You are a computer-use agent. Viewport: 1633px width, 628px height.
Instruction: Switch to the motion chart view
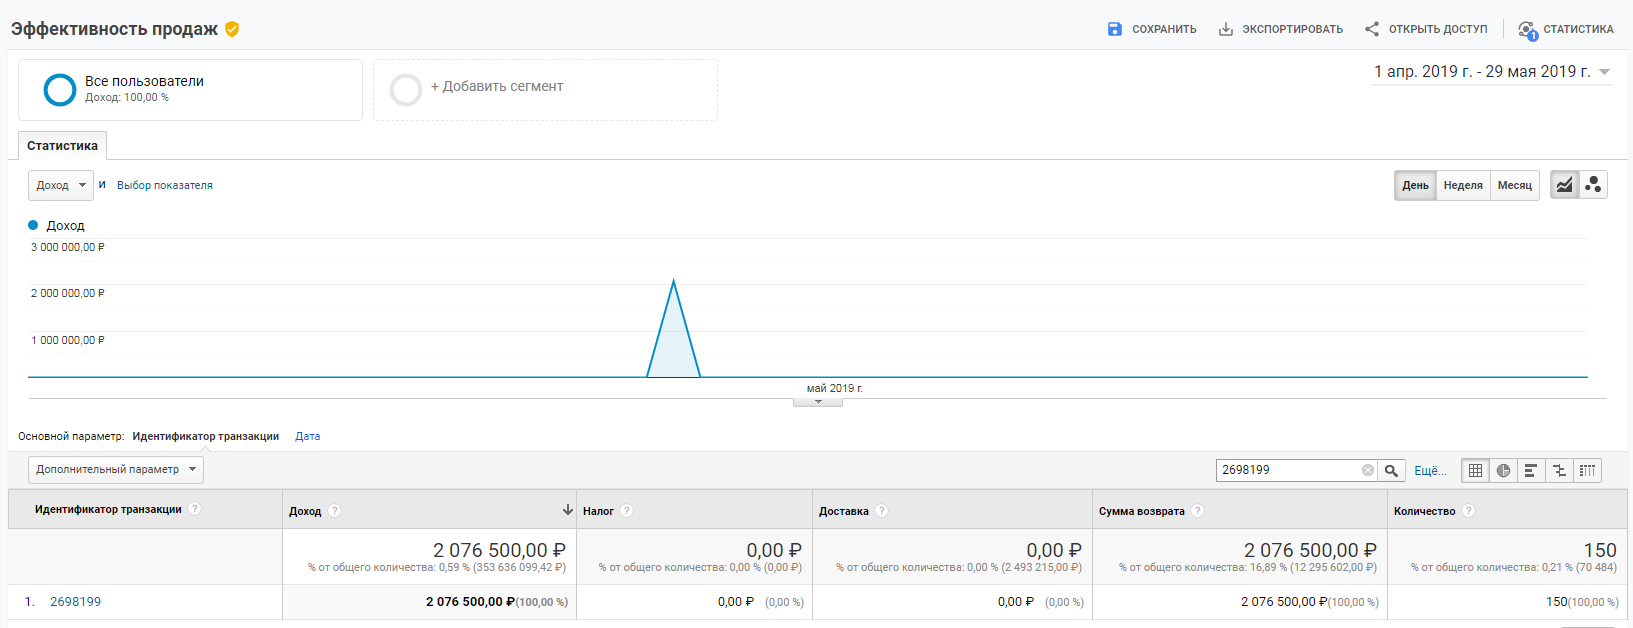pos(1593,185)
